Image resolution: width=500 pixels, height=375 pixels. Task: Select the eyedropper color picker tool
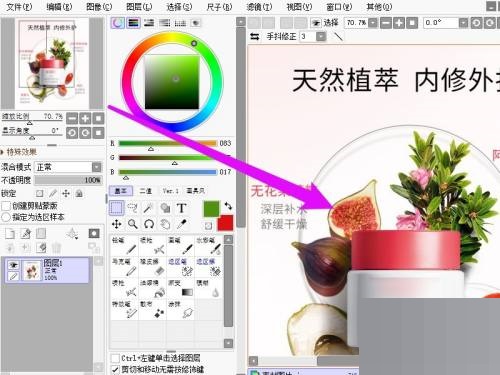pos(181,224)
